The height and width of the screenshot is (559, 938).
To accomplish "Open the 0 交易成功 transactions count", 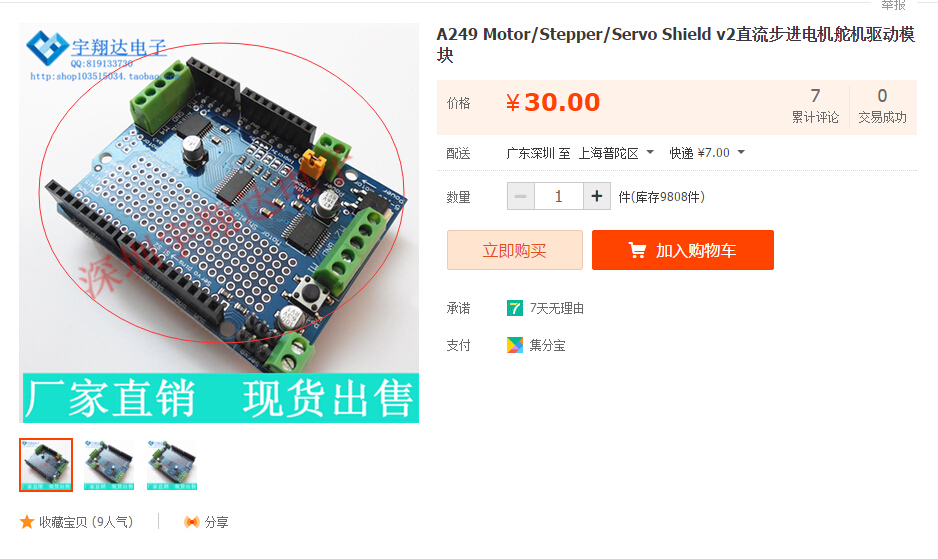I will pyautogui.click(x=882, y=106).
